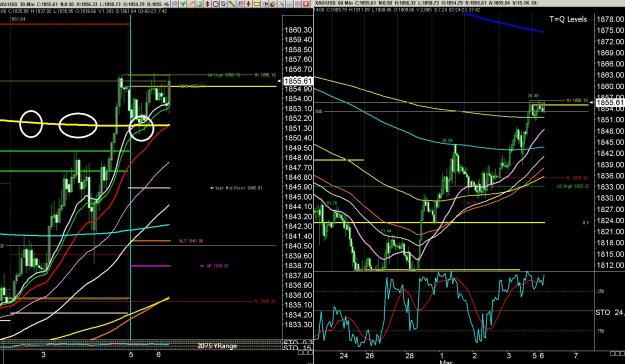This screenshot has height=364, width=625.
Task: Click the 1845.00 level on left price axis
Action: 298,197
